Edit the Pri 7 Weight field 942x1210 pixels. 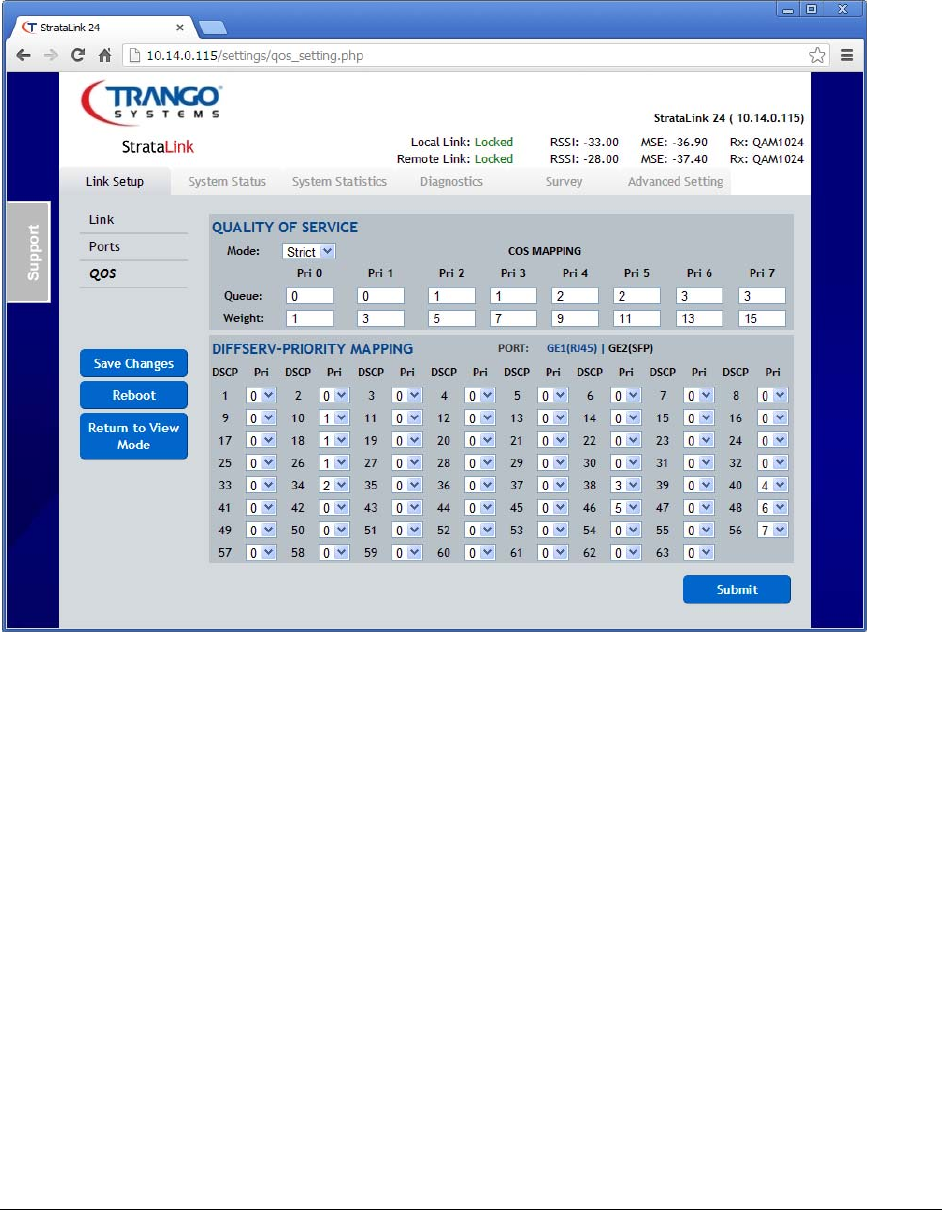click(762, 318)
